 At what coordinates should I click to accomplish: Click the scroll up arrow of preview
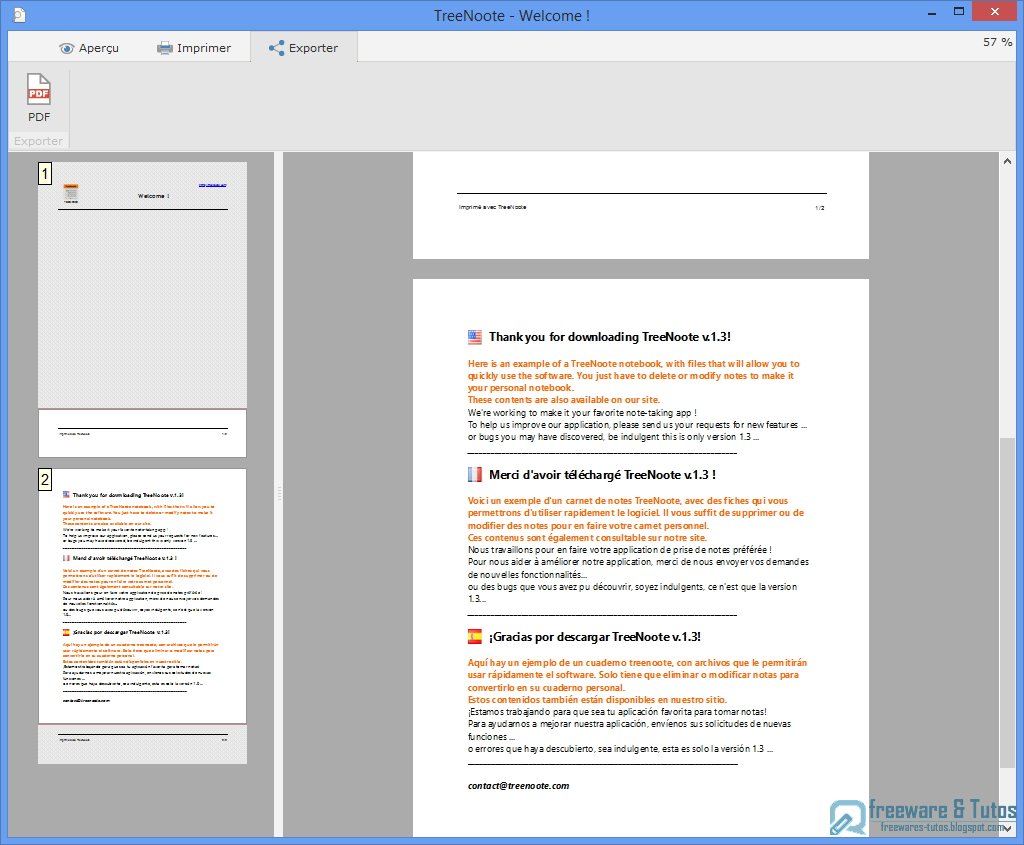click(1007, 161)
